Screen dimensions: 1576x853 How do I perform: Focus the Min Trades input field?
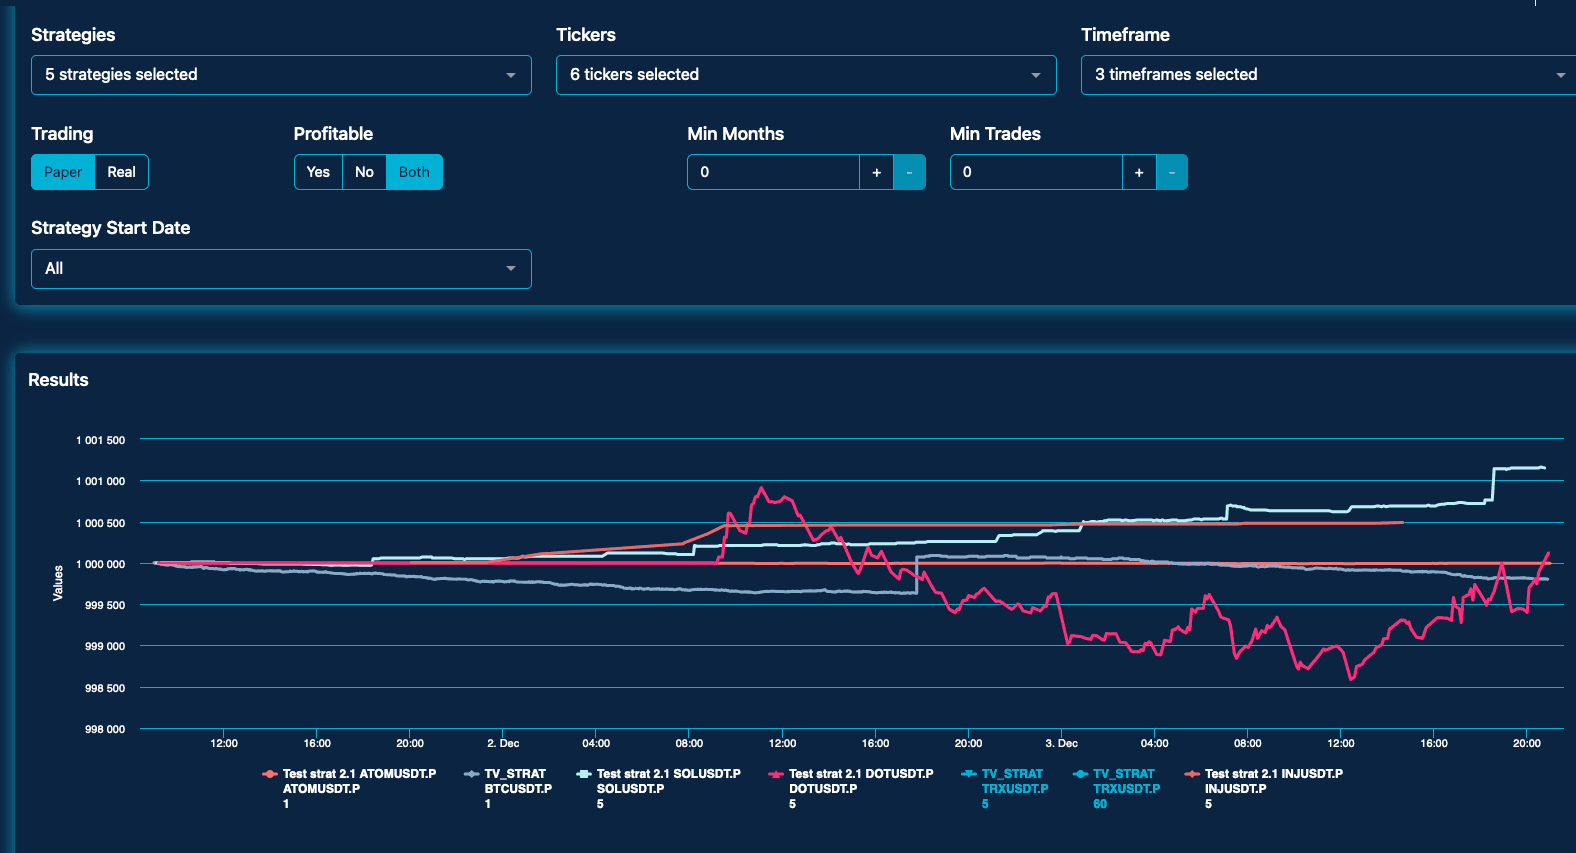[x=1036, y=172]
